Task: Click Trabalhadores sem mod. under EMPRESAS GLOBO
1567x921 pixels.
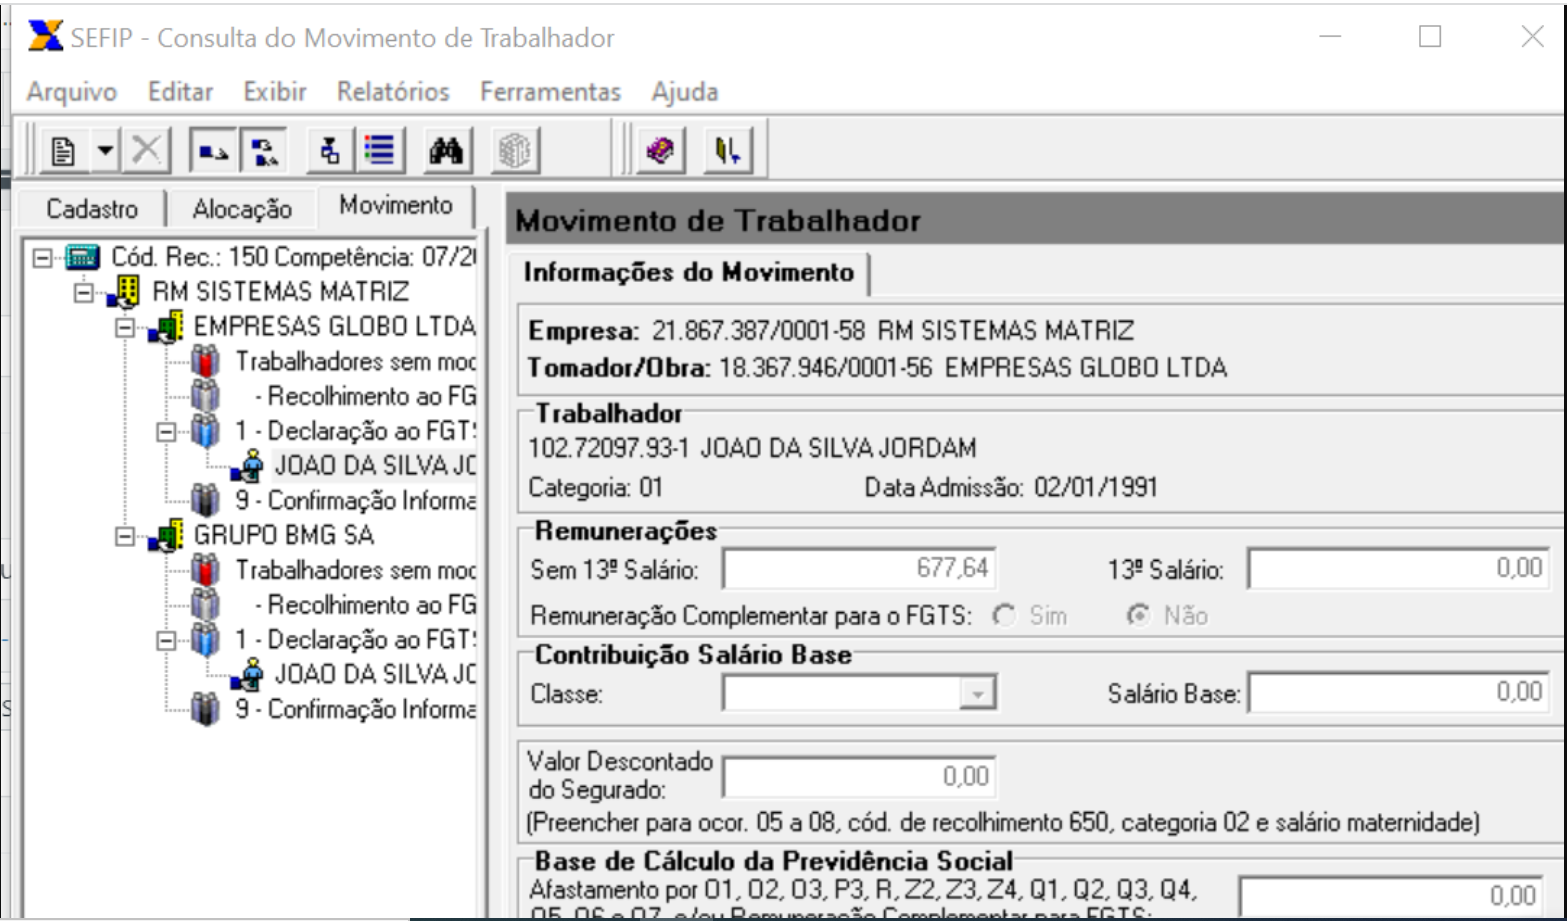Action: (355, 361)
